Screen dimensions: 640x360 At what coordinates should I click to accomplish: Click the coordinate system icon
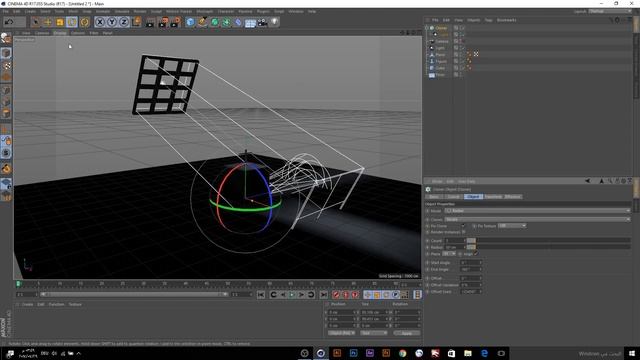[x=136, y=22]
